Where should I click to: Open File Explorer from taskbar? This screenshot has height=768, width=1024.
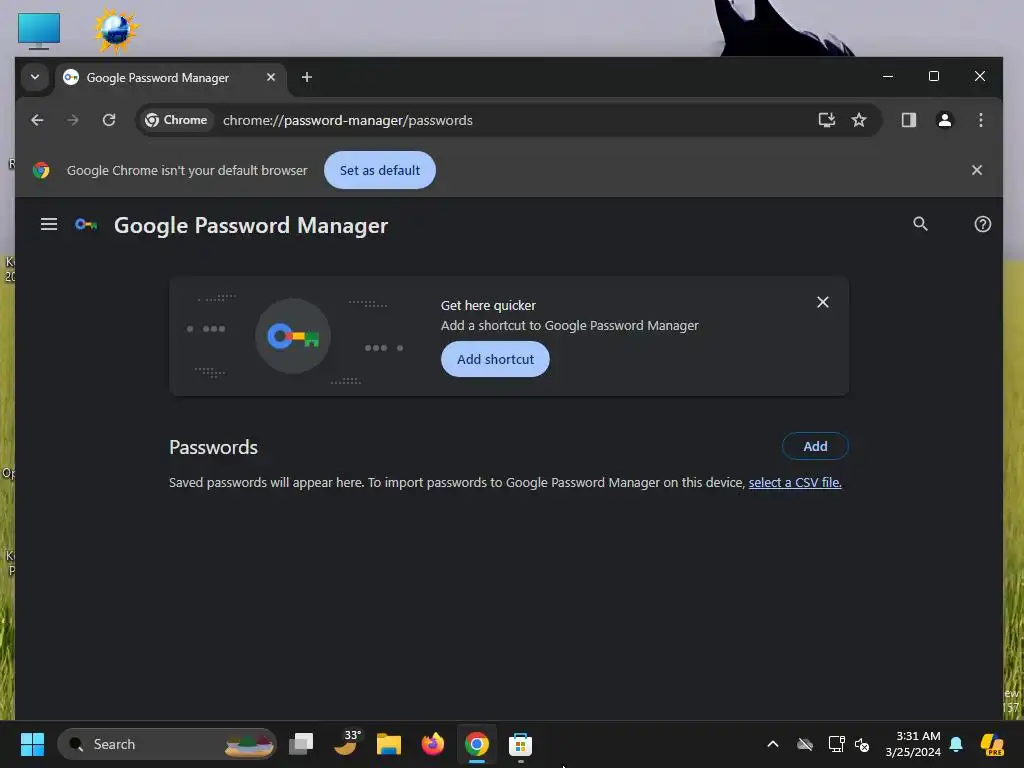(x=389, y=744)
